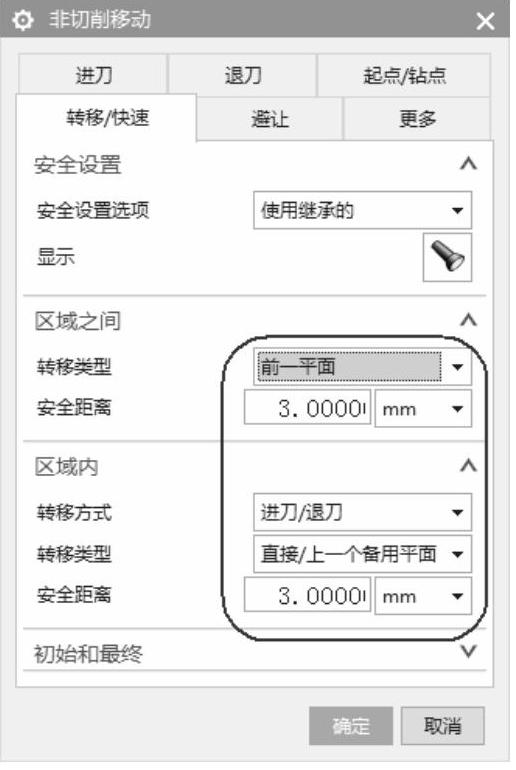
Task: Collapse the 区域内 section
Action: pyautogui.click(x=468, y=465)
